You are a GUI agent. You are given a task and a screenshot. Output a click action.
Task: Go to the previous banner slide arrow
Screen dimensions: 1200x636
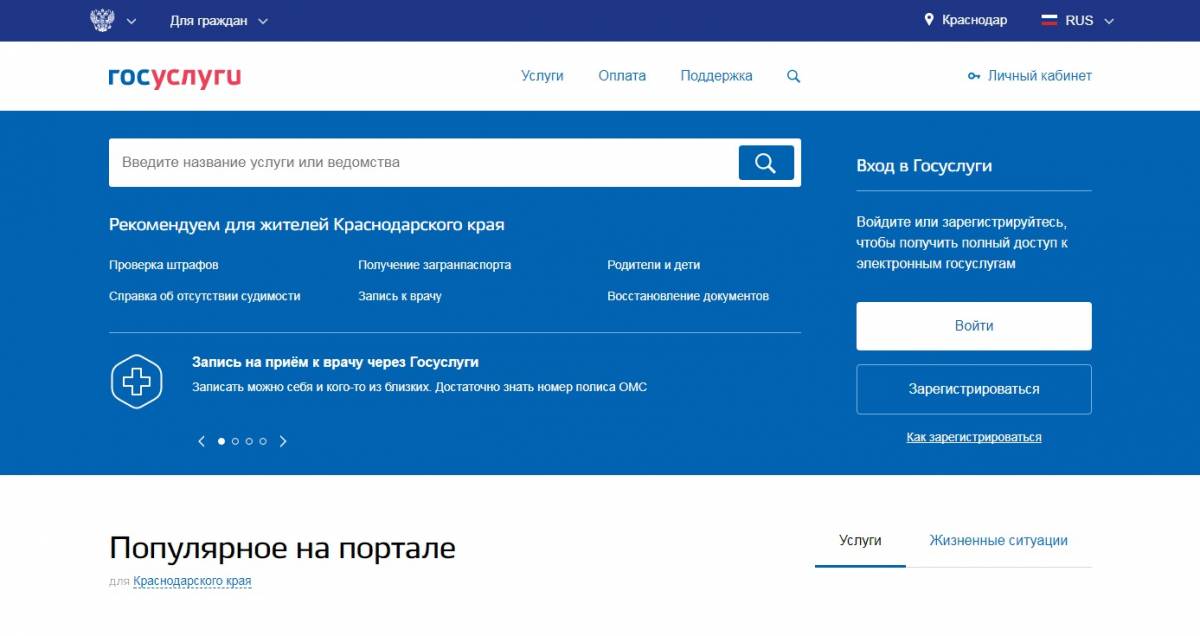(202, 441)
